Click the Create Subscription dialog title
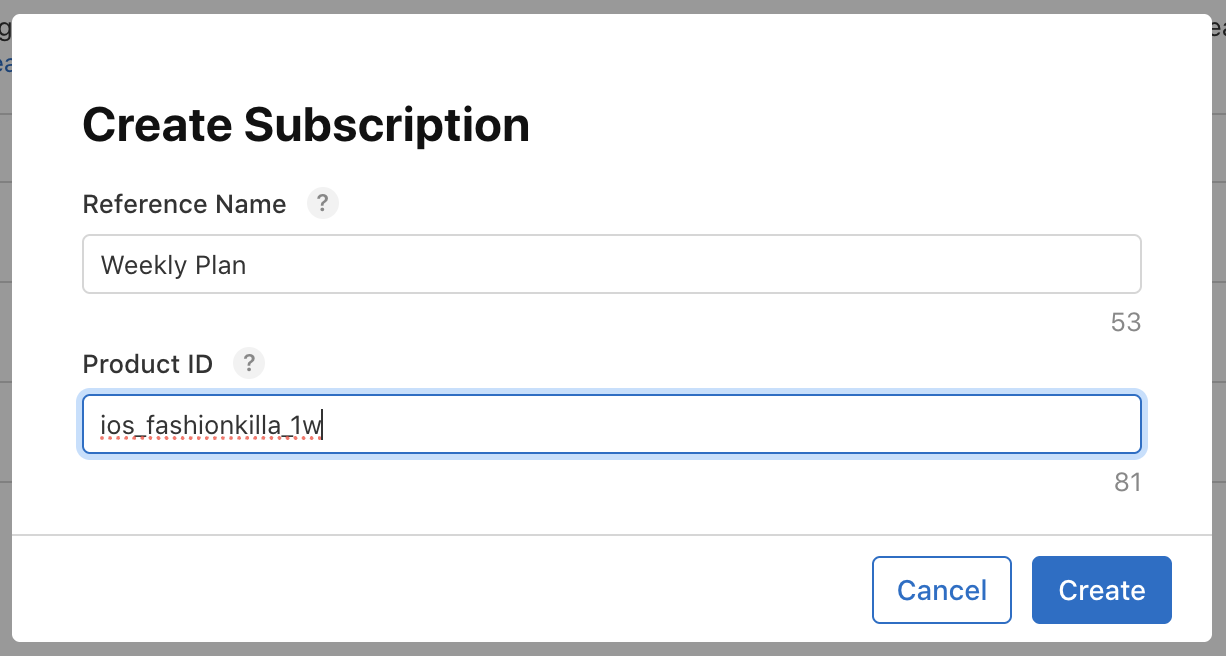Viewport: 1226px width, 656px height. [x=306, y=124]
